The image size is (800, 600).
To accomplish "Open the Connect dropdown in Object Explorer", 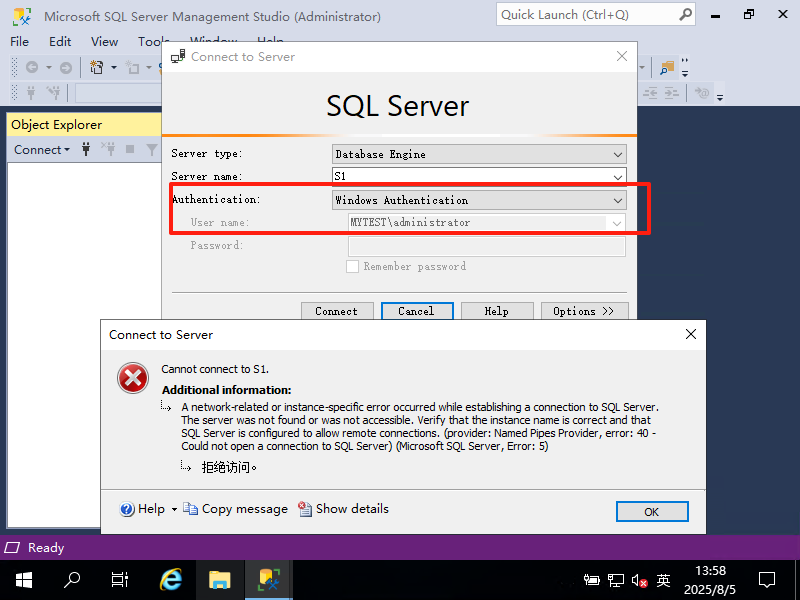I will coord(42,149).
